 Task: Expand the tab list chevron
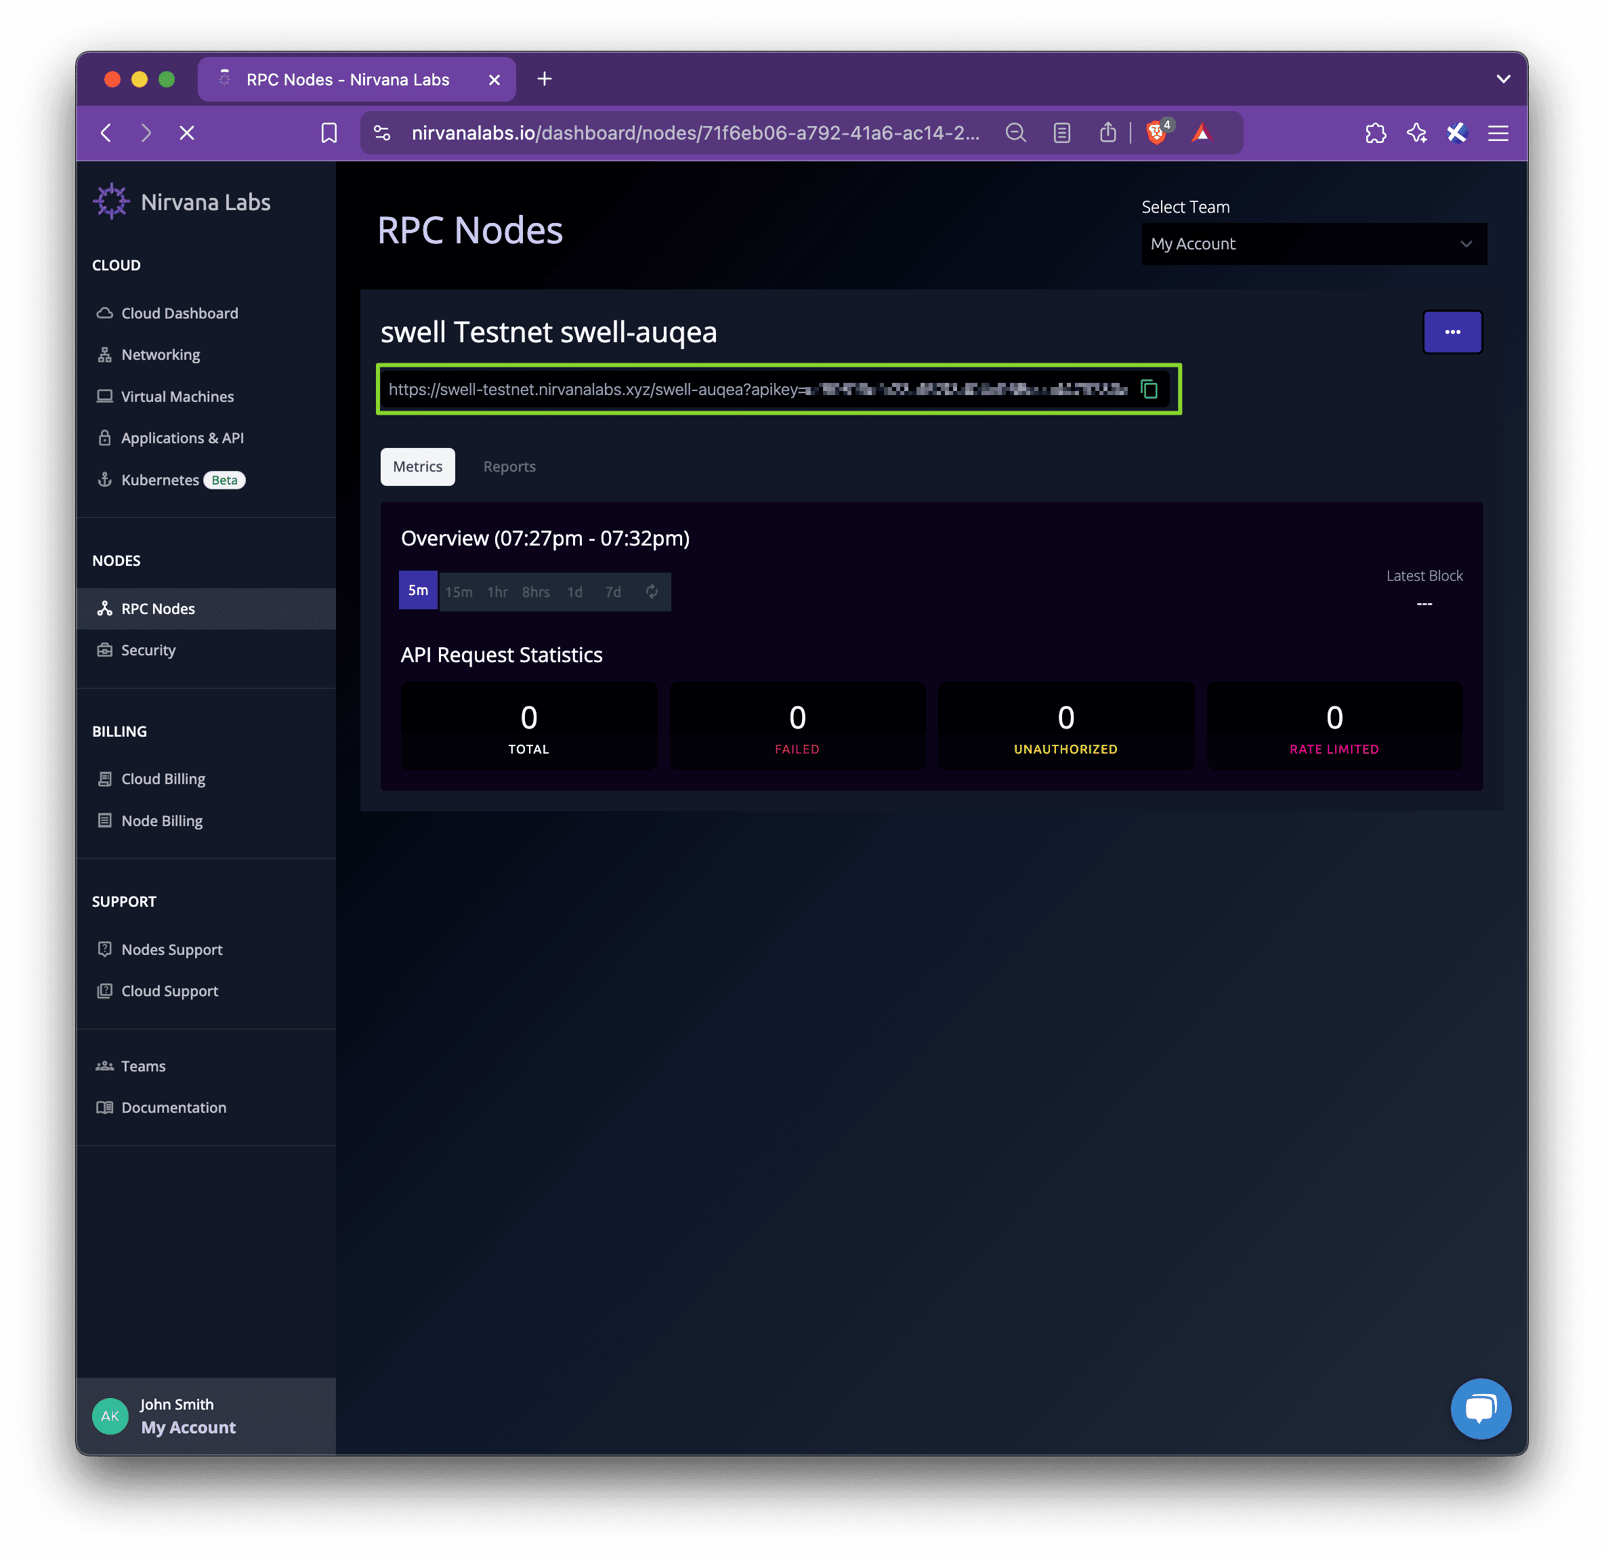click(1503, 79)
